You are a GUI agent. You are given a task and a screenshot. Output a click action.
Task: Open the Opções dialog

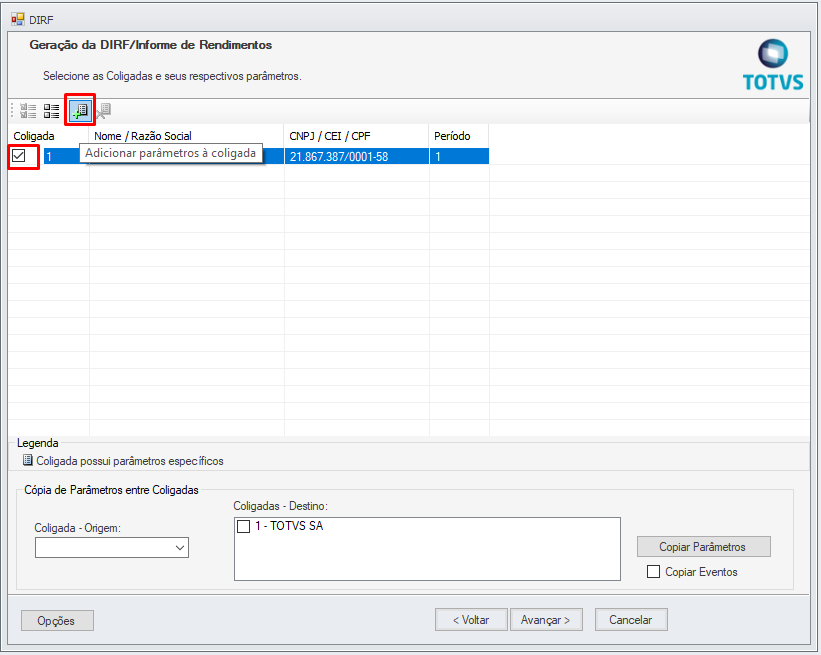pyautogui.click(x=56, y=620)
